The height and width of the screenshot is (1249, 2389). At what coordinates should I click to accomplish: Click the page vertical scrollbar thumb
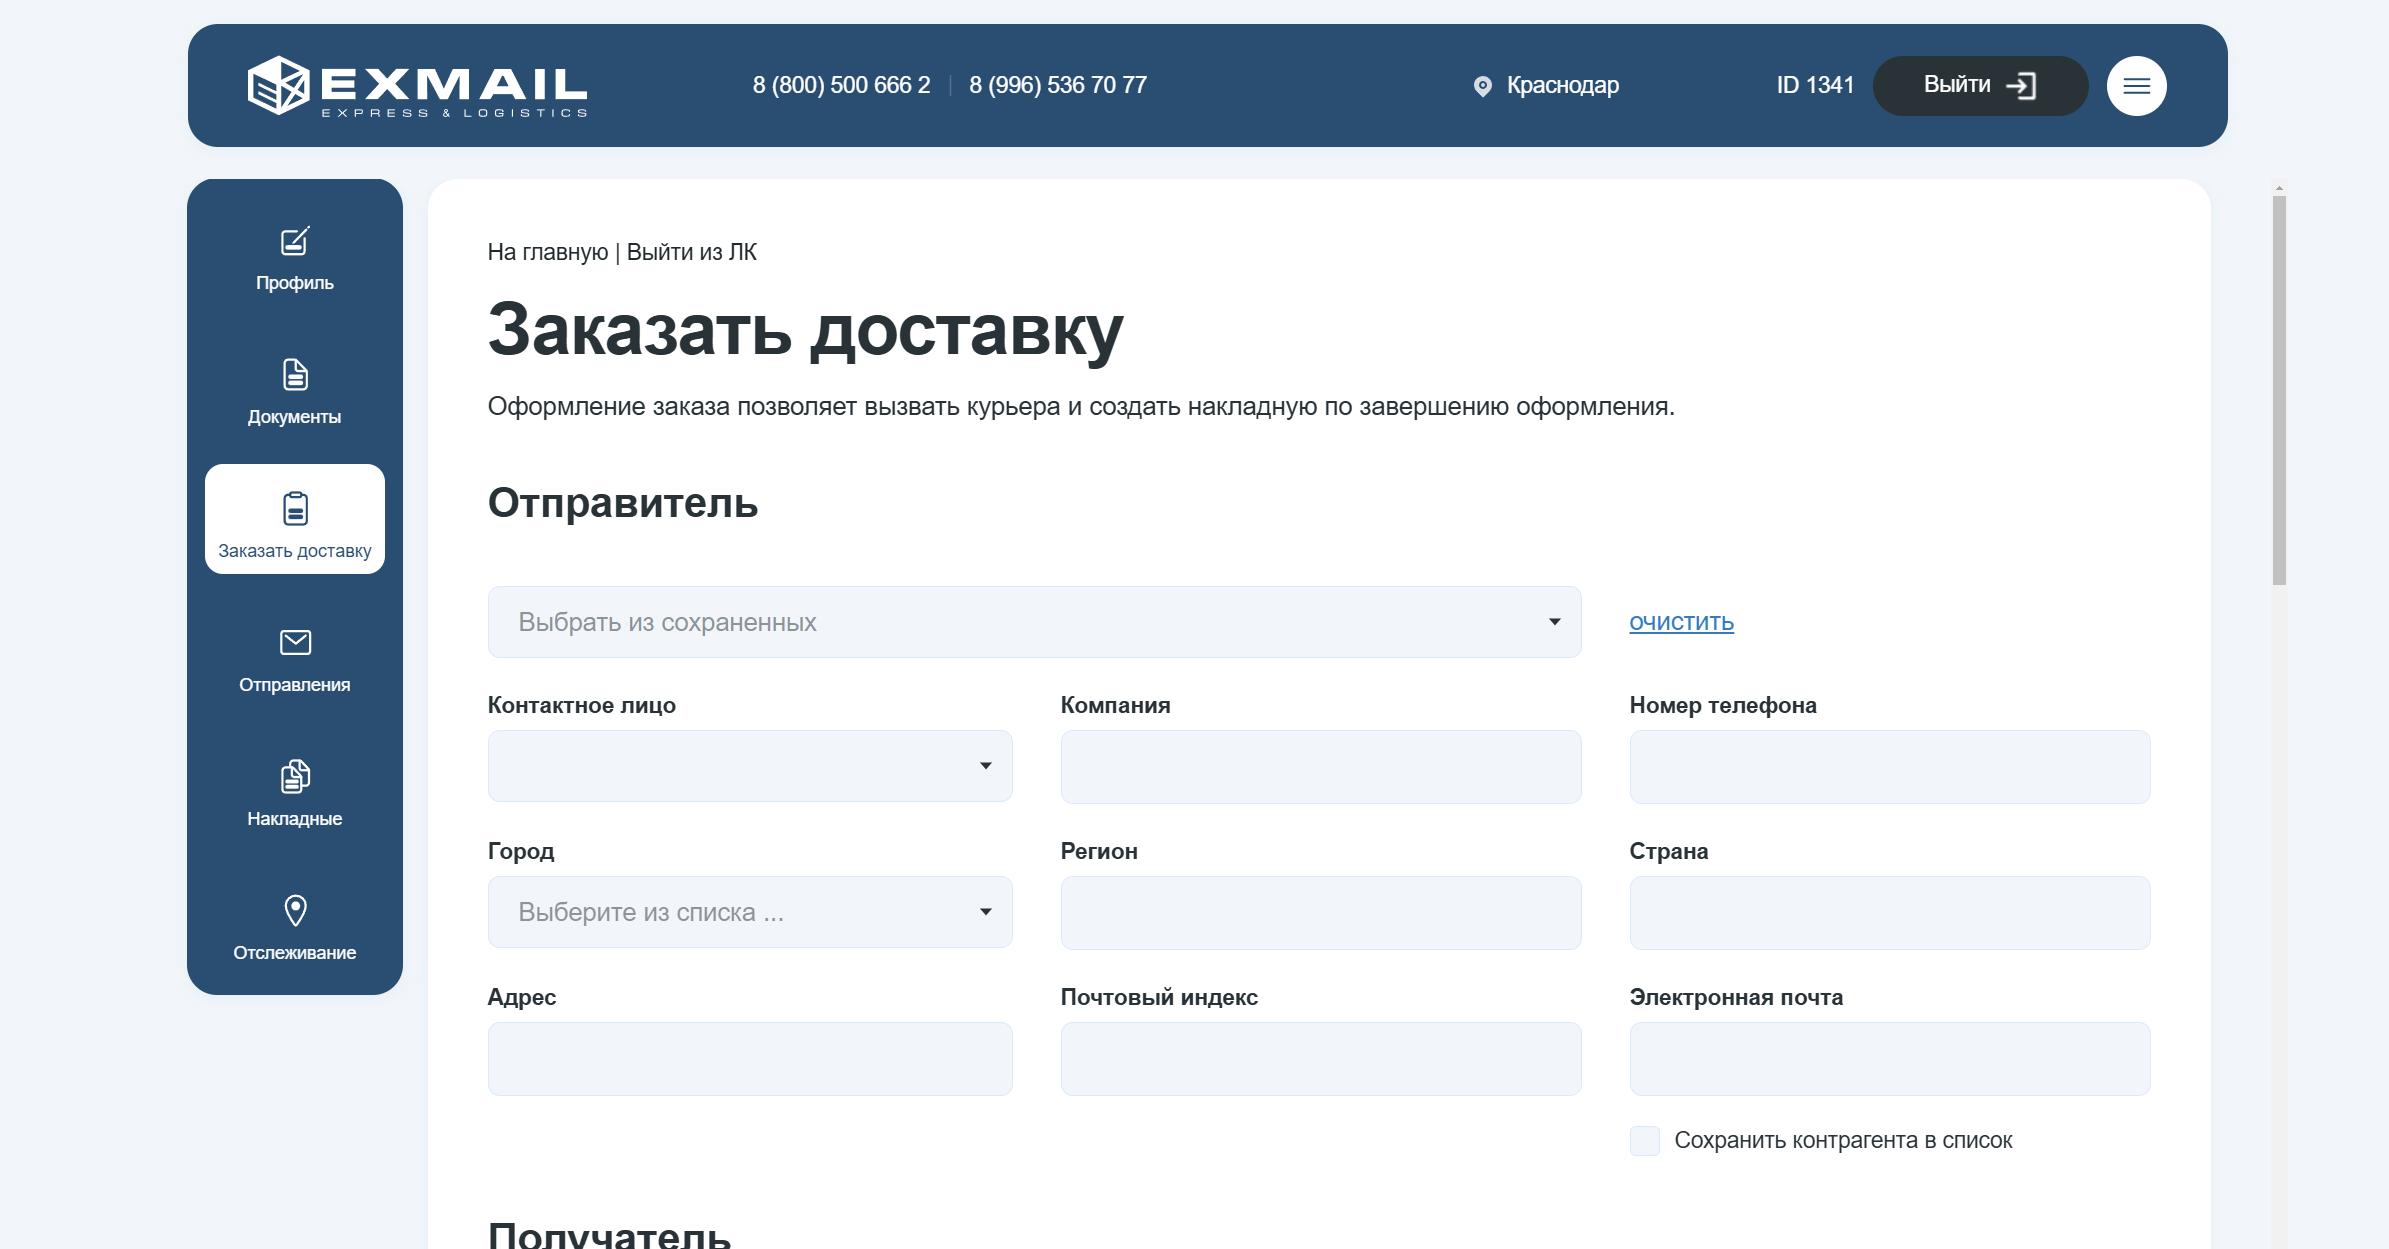(x=2279, y=390)
